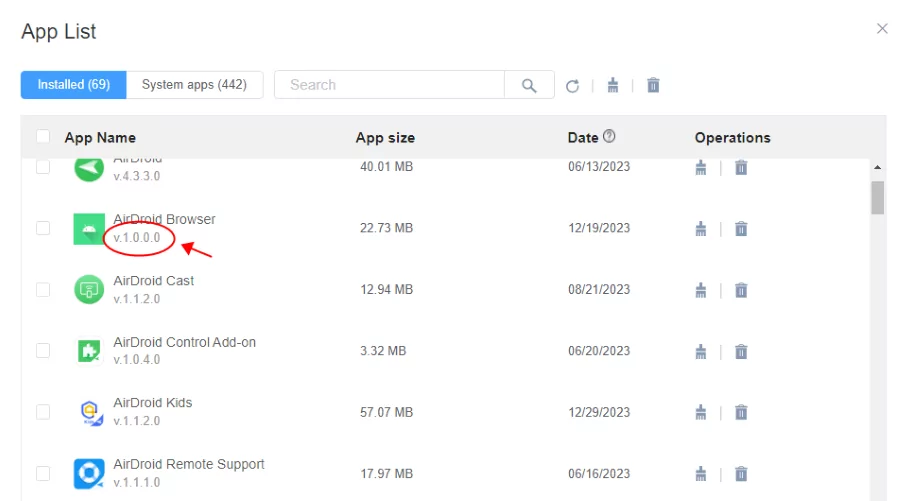Clear cache for AirDroid Browser
Viewport: 900px width, 501px height.
click(701, 229)
